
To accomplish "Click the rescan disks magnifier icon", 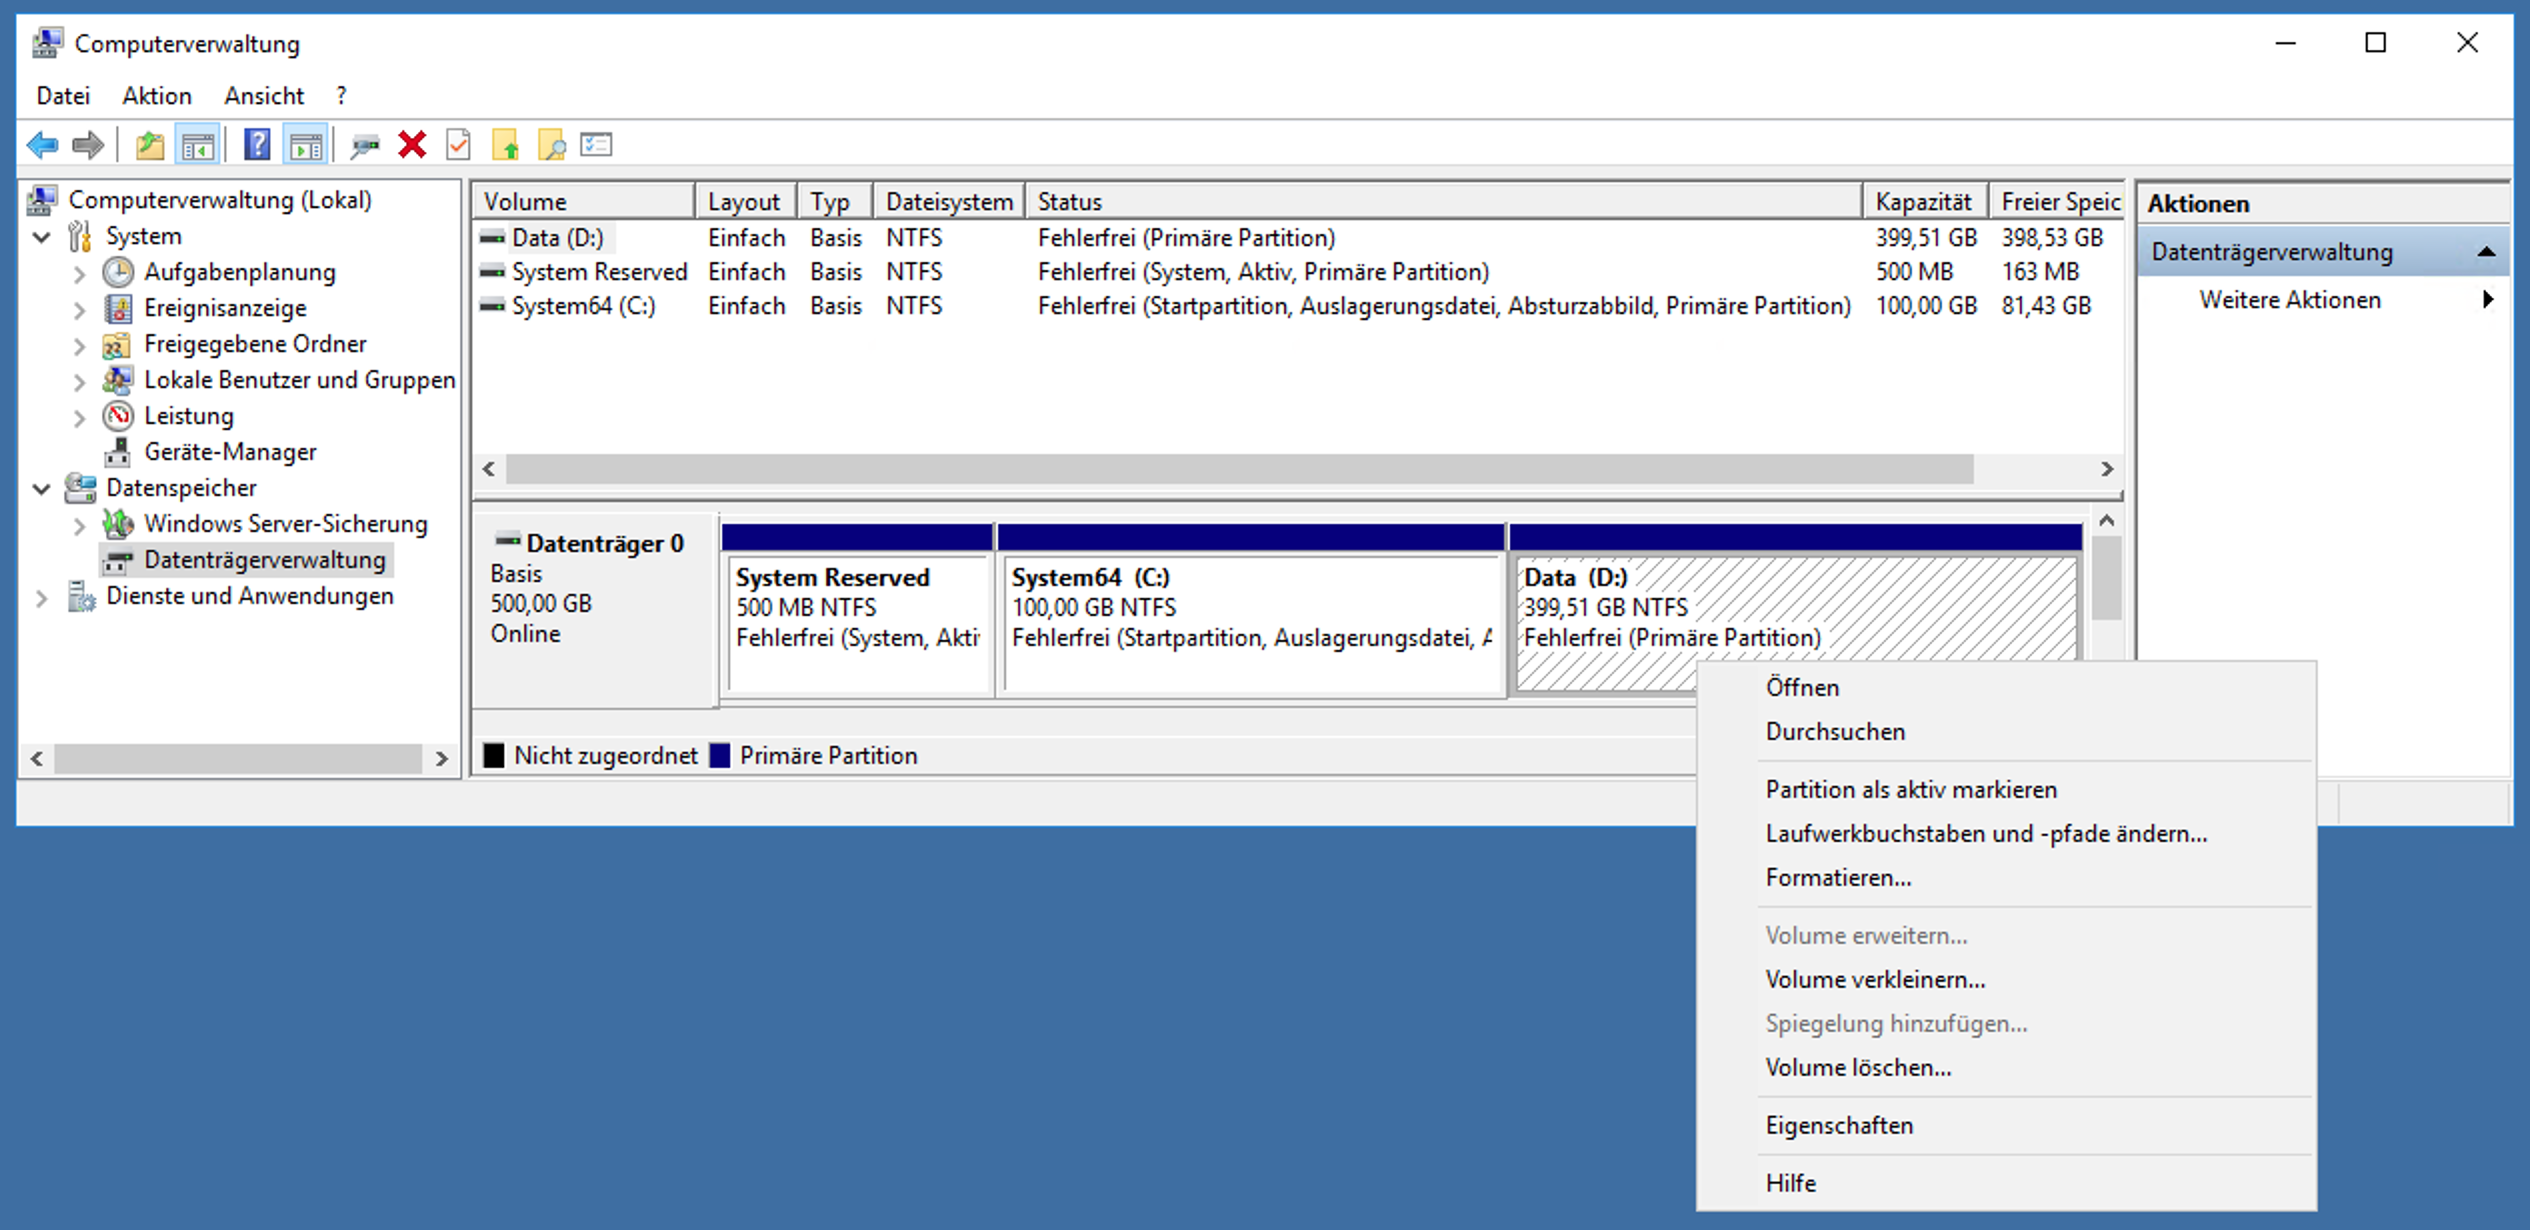I will click(364, 146).
